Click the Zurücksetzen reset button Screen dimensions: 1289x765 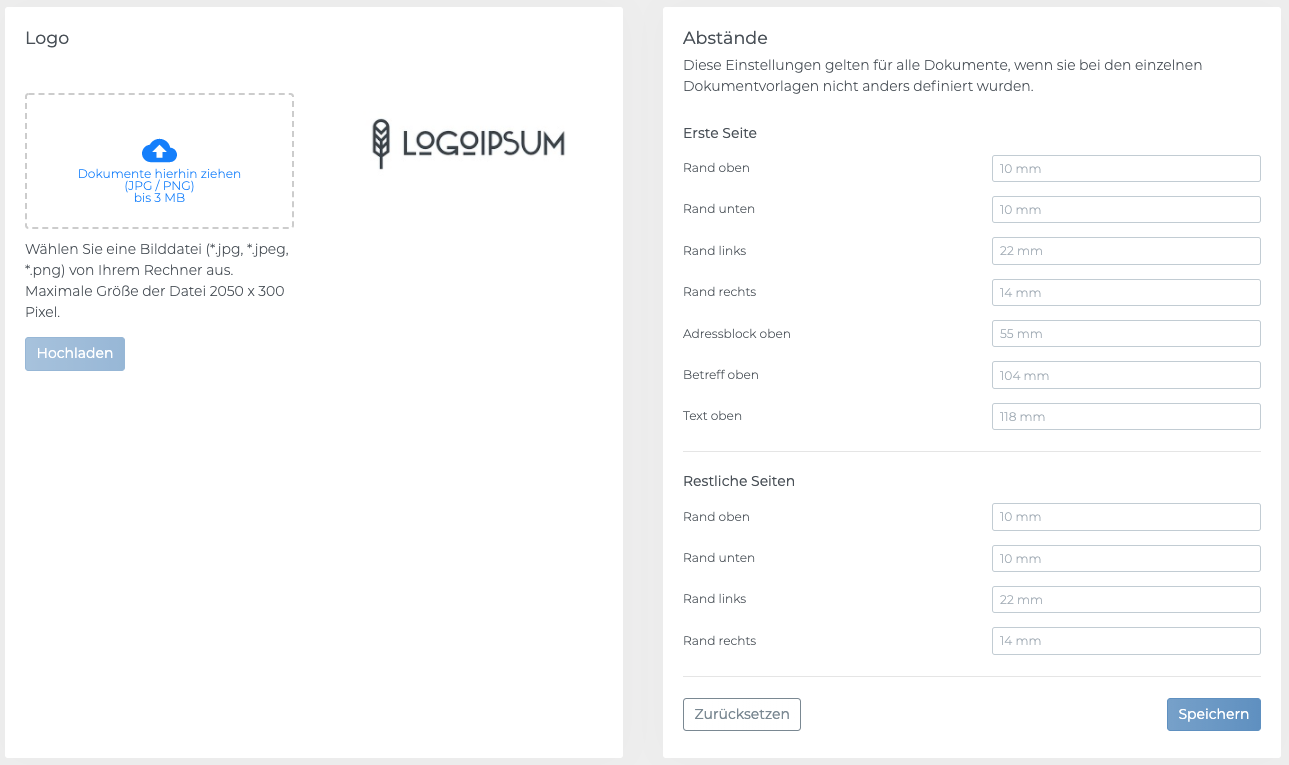click(x=741, y=714)
